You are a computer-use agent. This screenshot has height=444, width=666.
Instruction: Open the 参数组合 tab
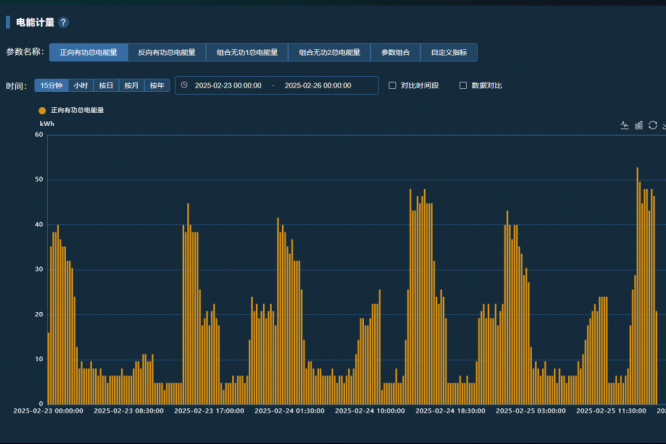pos(395,52)
